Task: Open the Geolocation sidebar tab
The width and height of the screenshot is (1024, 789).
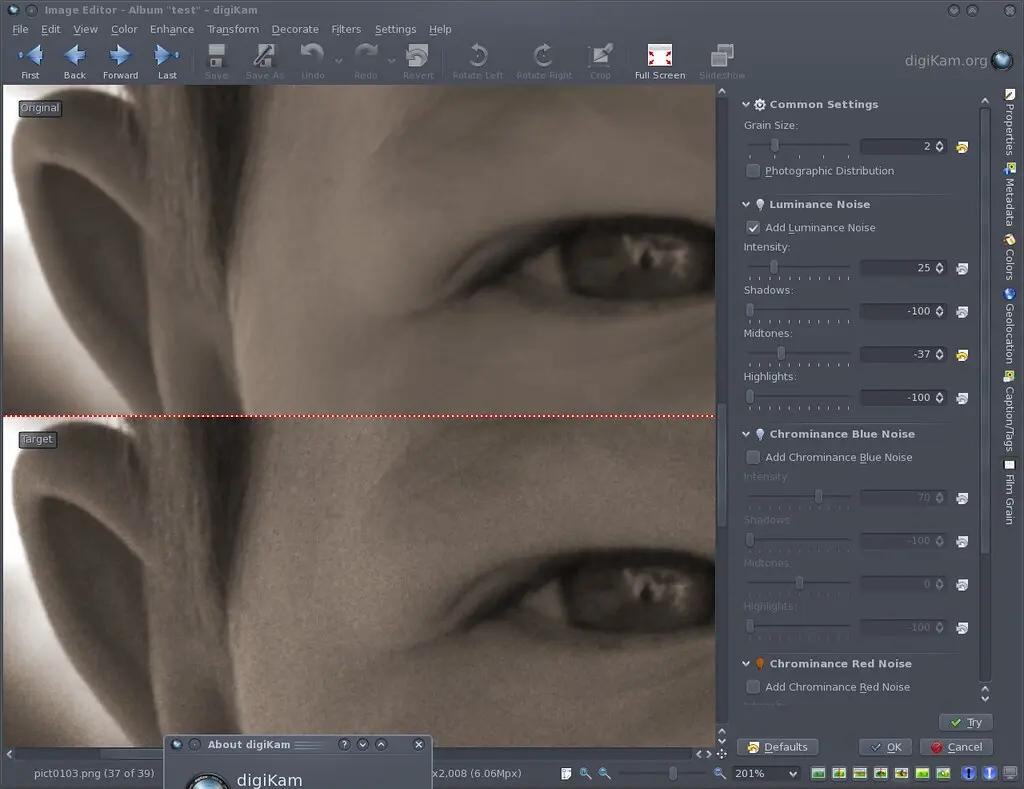Action: coord(1010,327)
